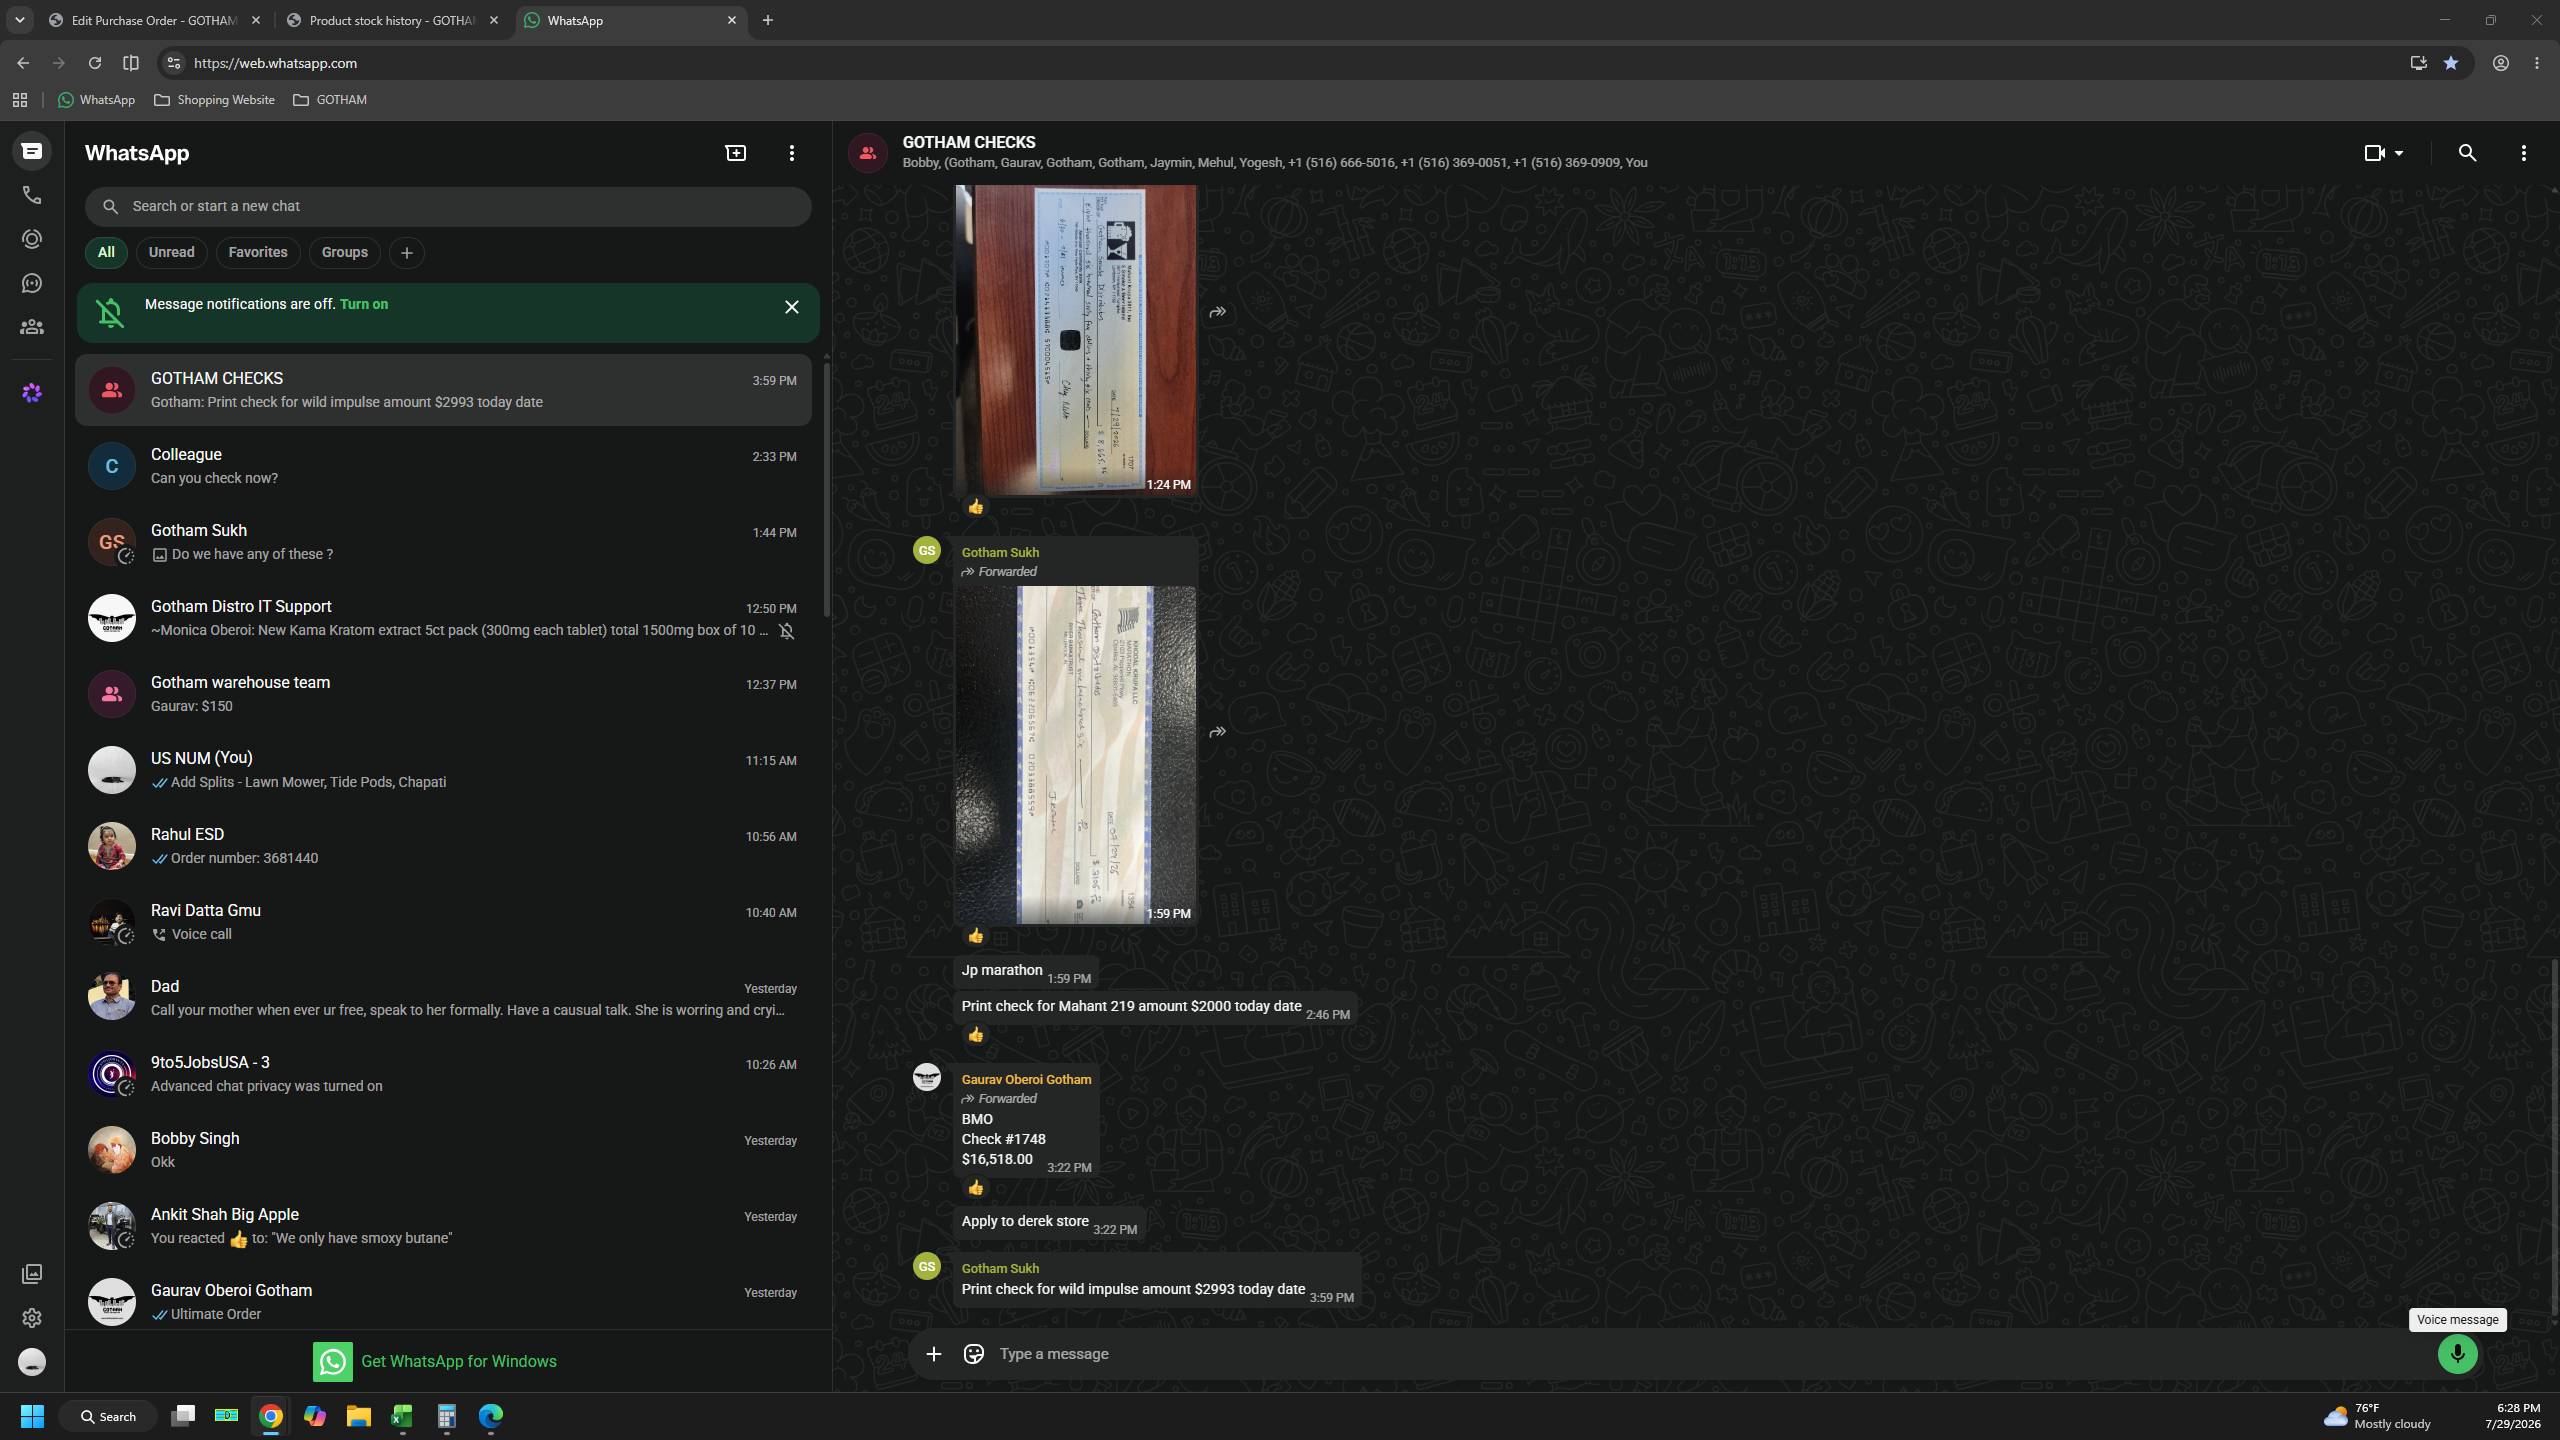Click the voice message microphone button

(x=2457, y=1354)
